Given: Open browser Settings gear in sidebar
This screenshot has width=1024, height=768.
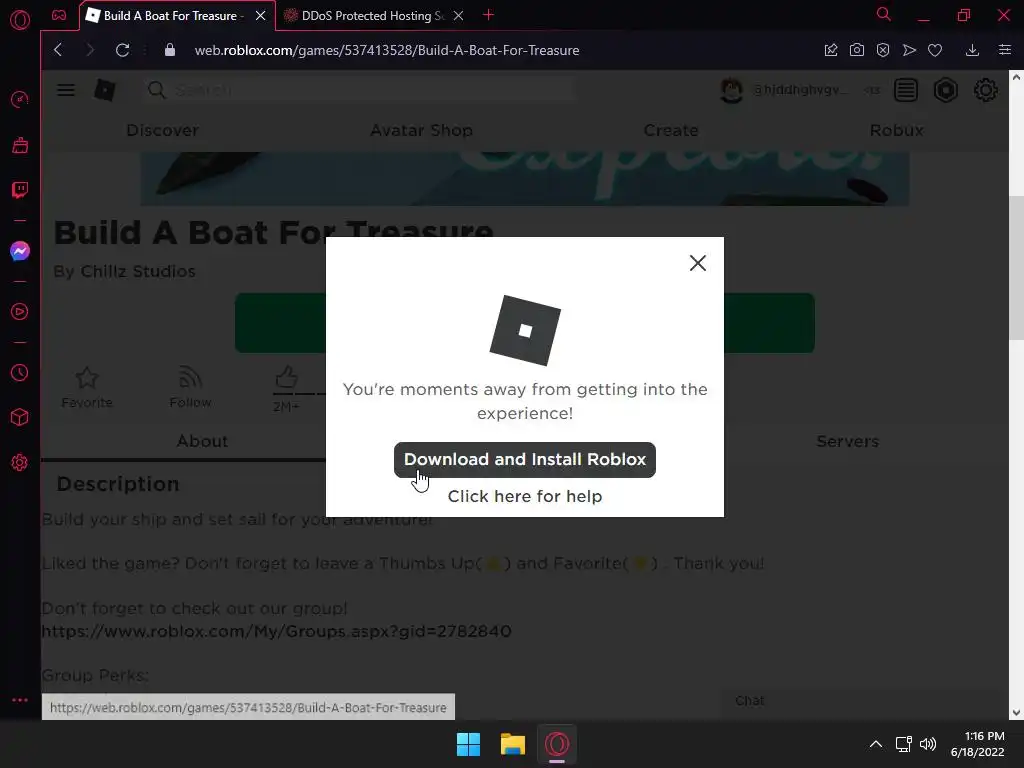Looking at the screenshot, I should (20, 462).
